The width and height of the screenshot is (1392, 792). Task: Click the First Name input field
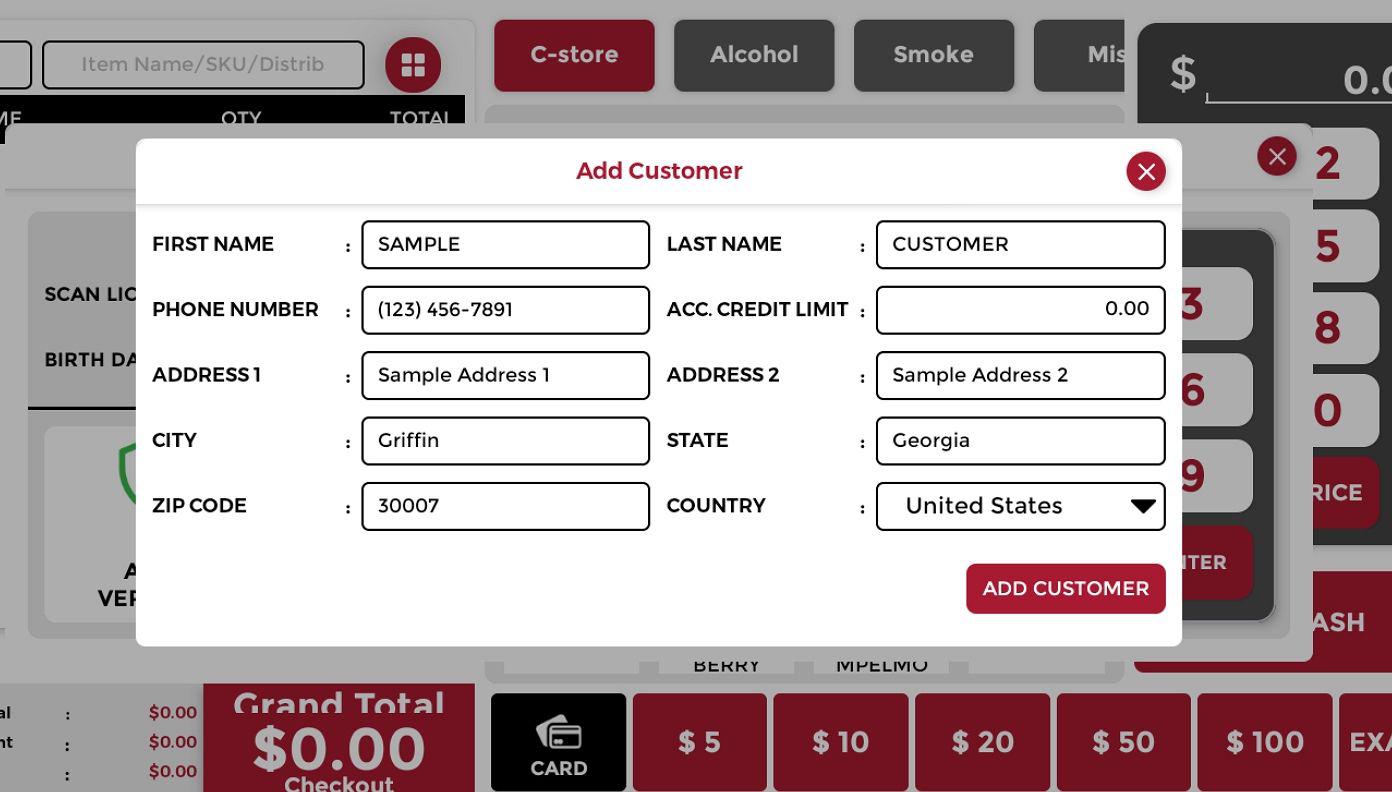tap(505, 245)
